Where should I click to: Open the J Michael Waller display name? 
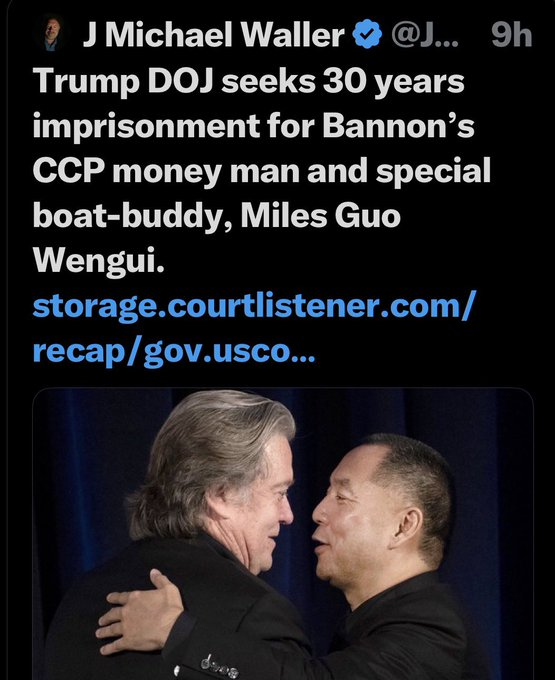tap(213, 34)
